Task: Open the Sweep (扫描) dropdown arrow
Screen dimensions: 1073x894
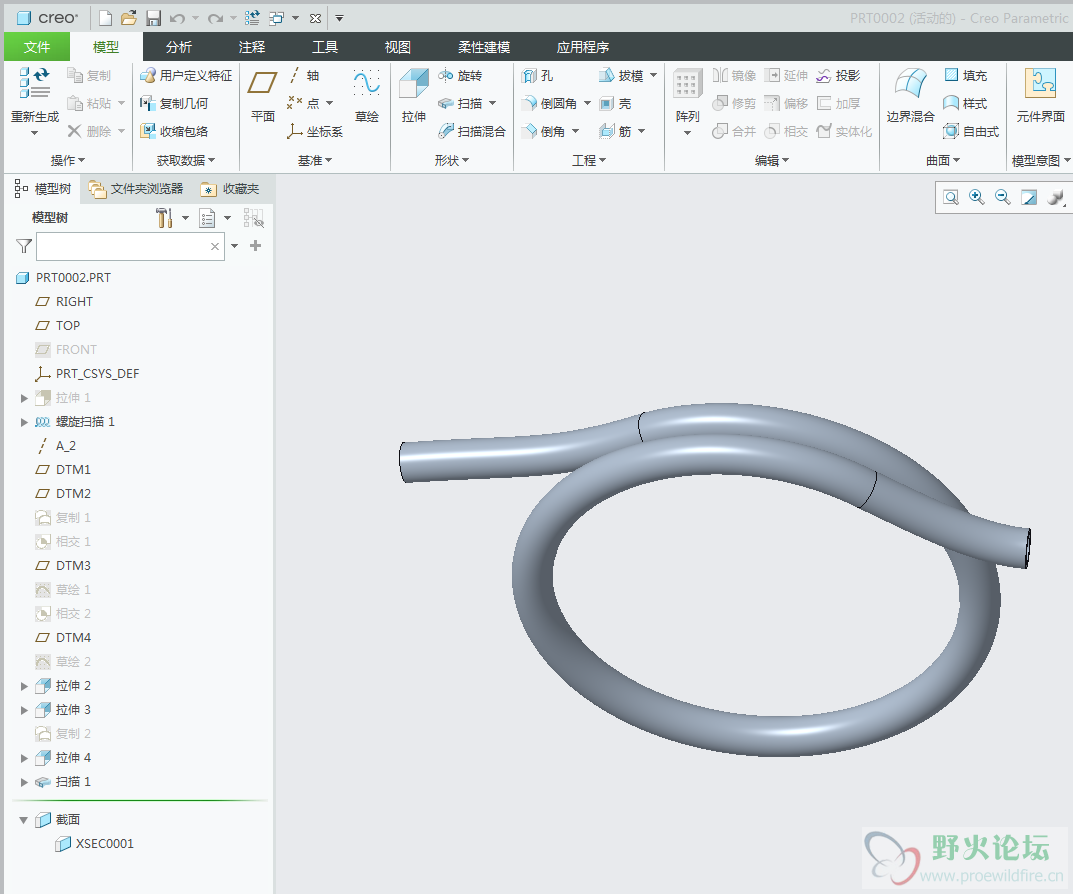Action: coord(493,103)
